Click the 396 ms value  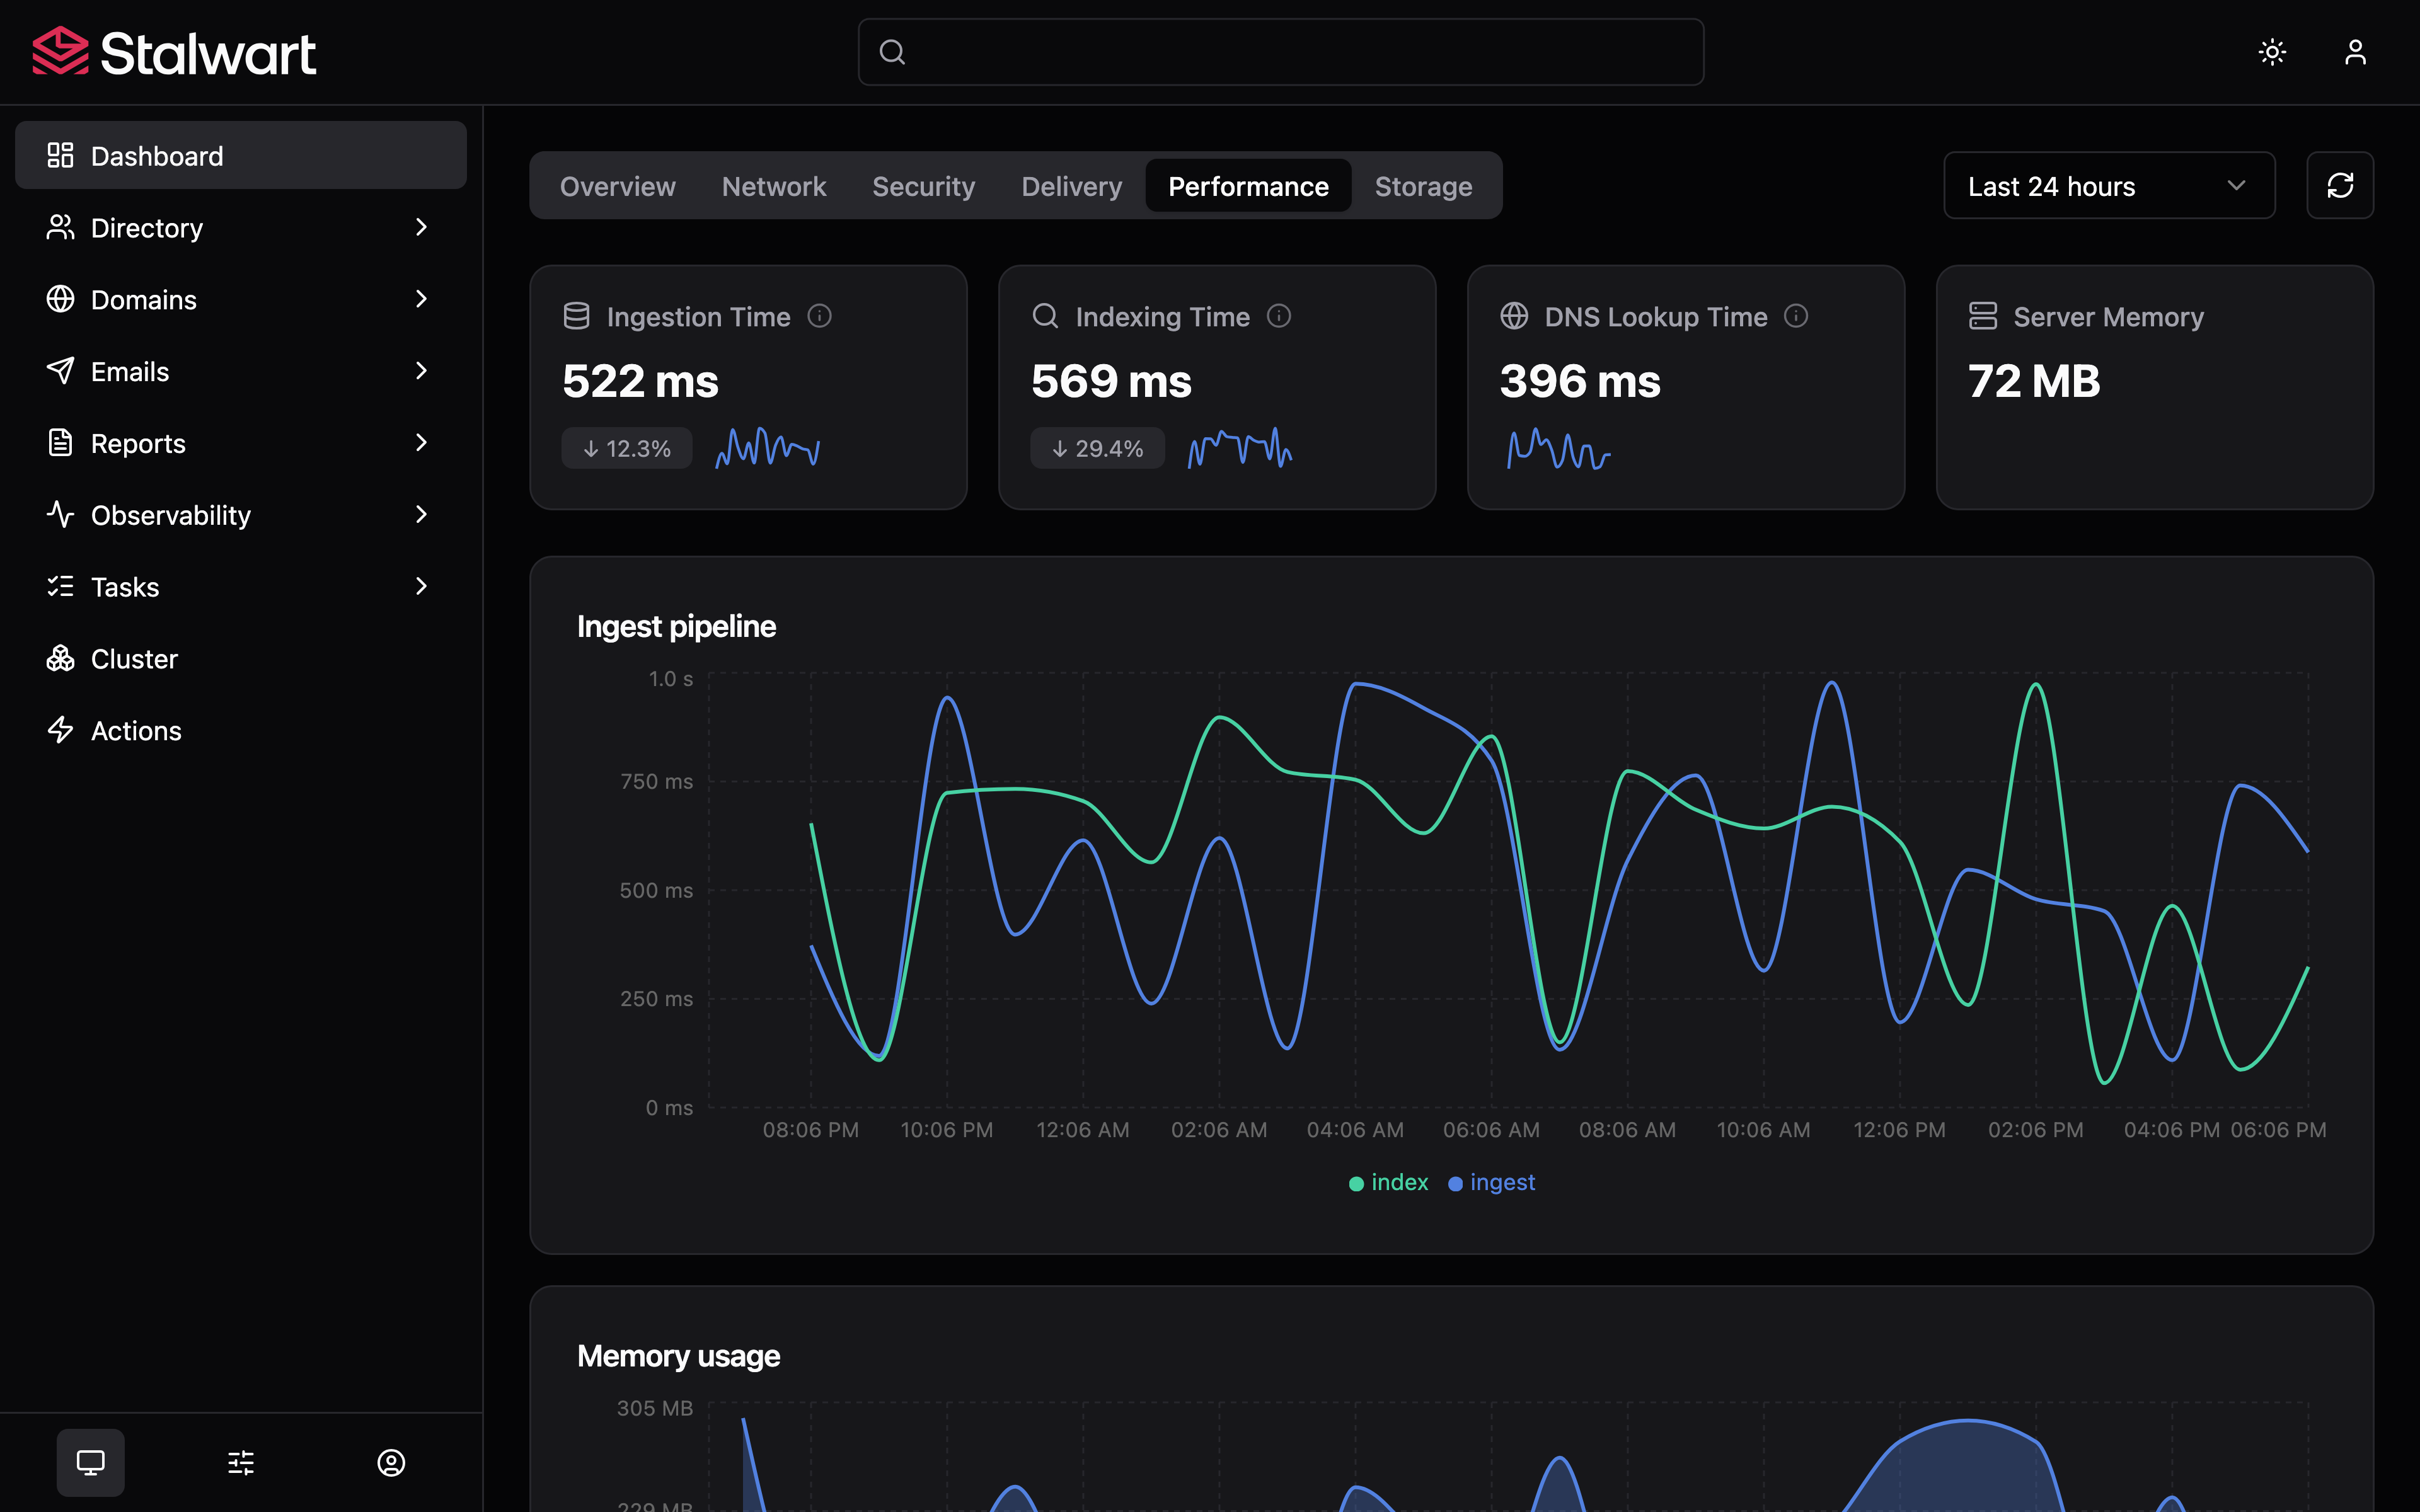[1580, 381]
